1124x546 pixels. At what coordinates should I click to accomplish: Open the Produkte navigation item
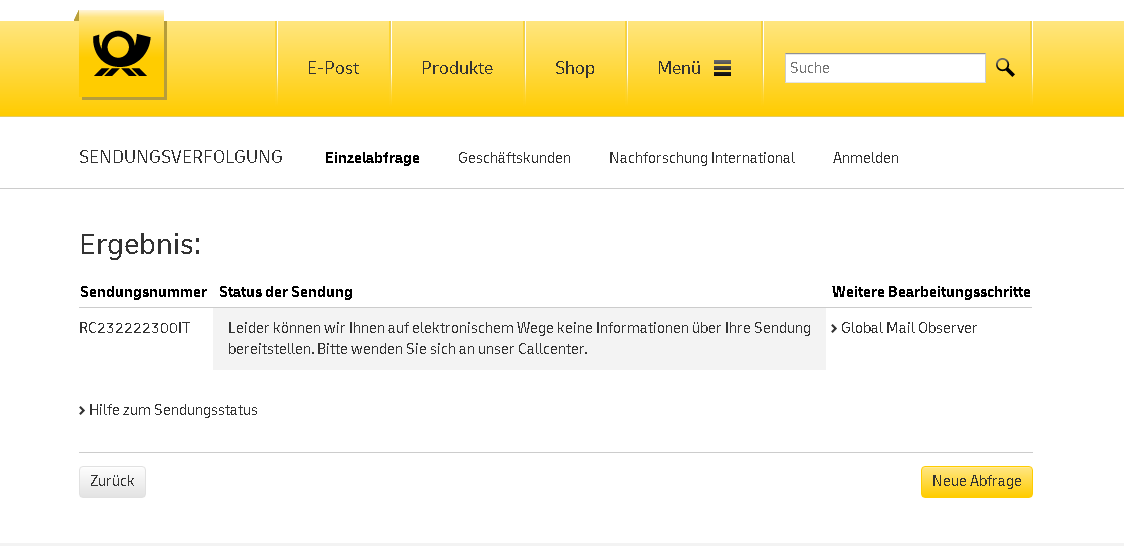tap(457, 68)
